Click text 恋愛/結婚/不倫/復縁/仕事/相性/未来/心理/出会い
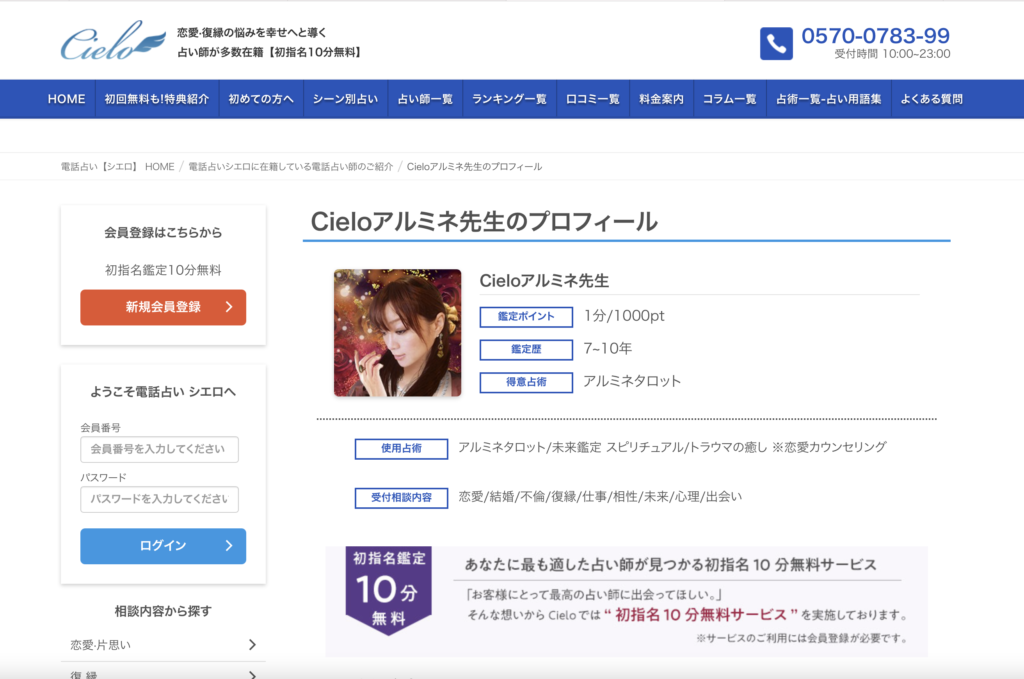The image size is (1024, 679). point(600,497)
